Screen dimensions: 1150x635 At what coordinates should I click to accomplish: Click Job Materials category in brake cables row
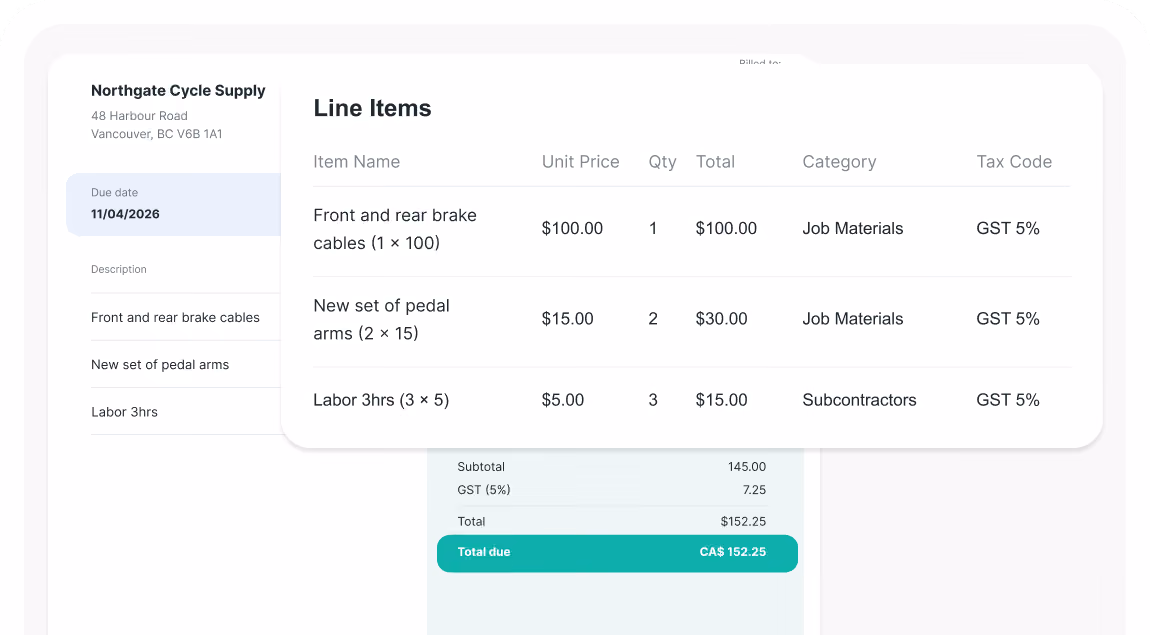tap(853, 229)
